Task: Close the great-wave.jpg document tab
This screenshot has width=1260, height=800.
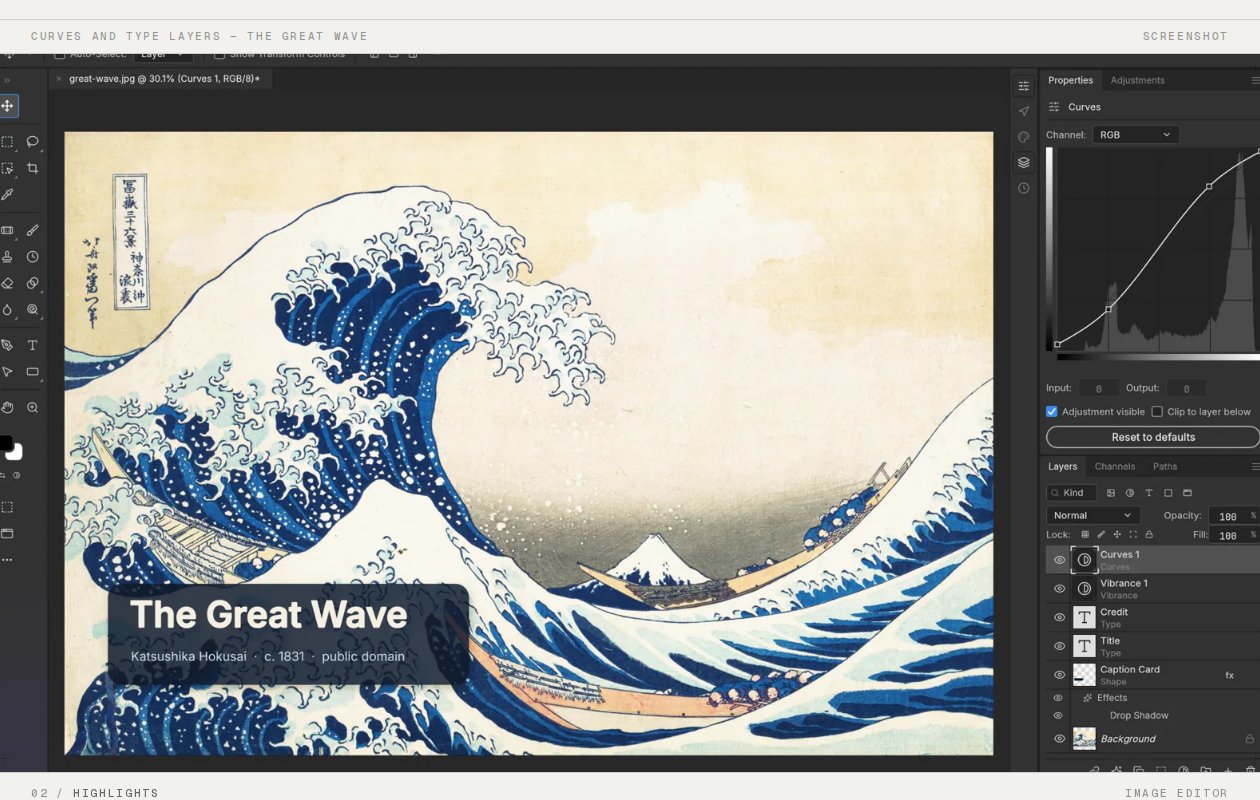Action: point(59,79)
